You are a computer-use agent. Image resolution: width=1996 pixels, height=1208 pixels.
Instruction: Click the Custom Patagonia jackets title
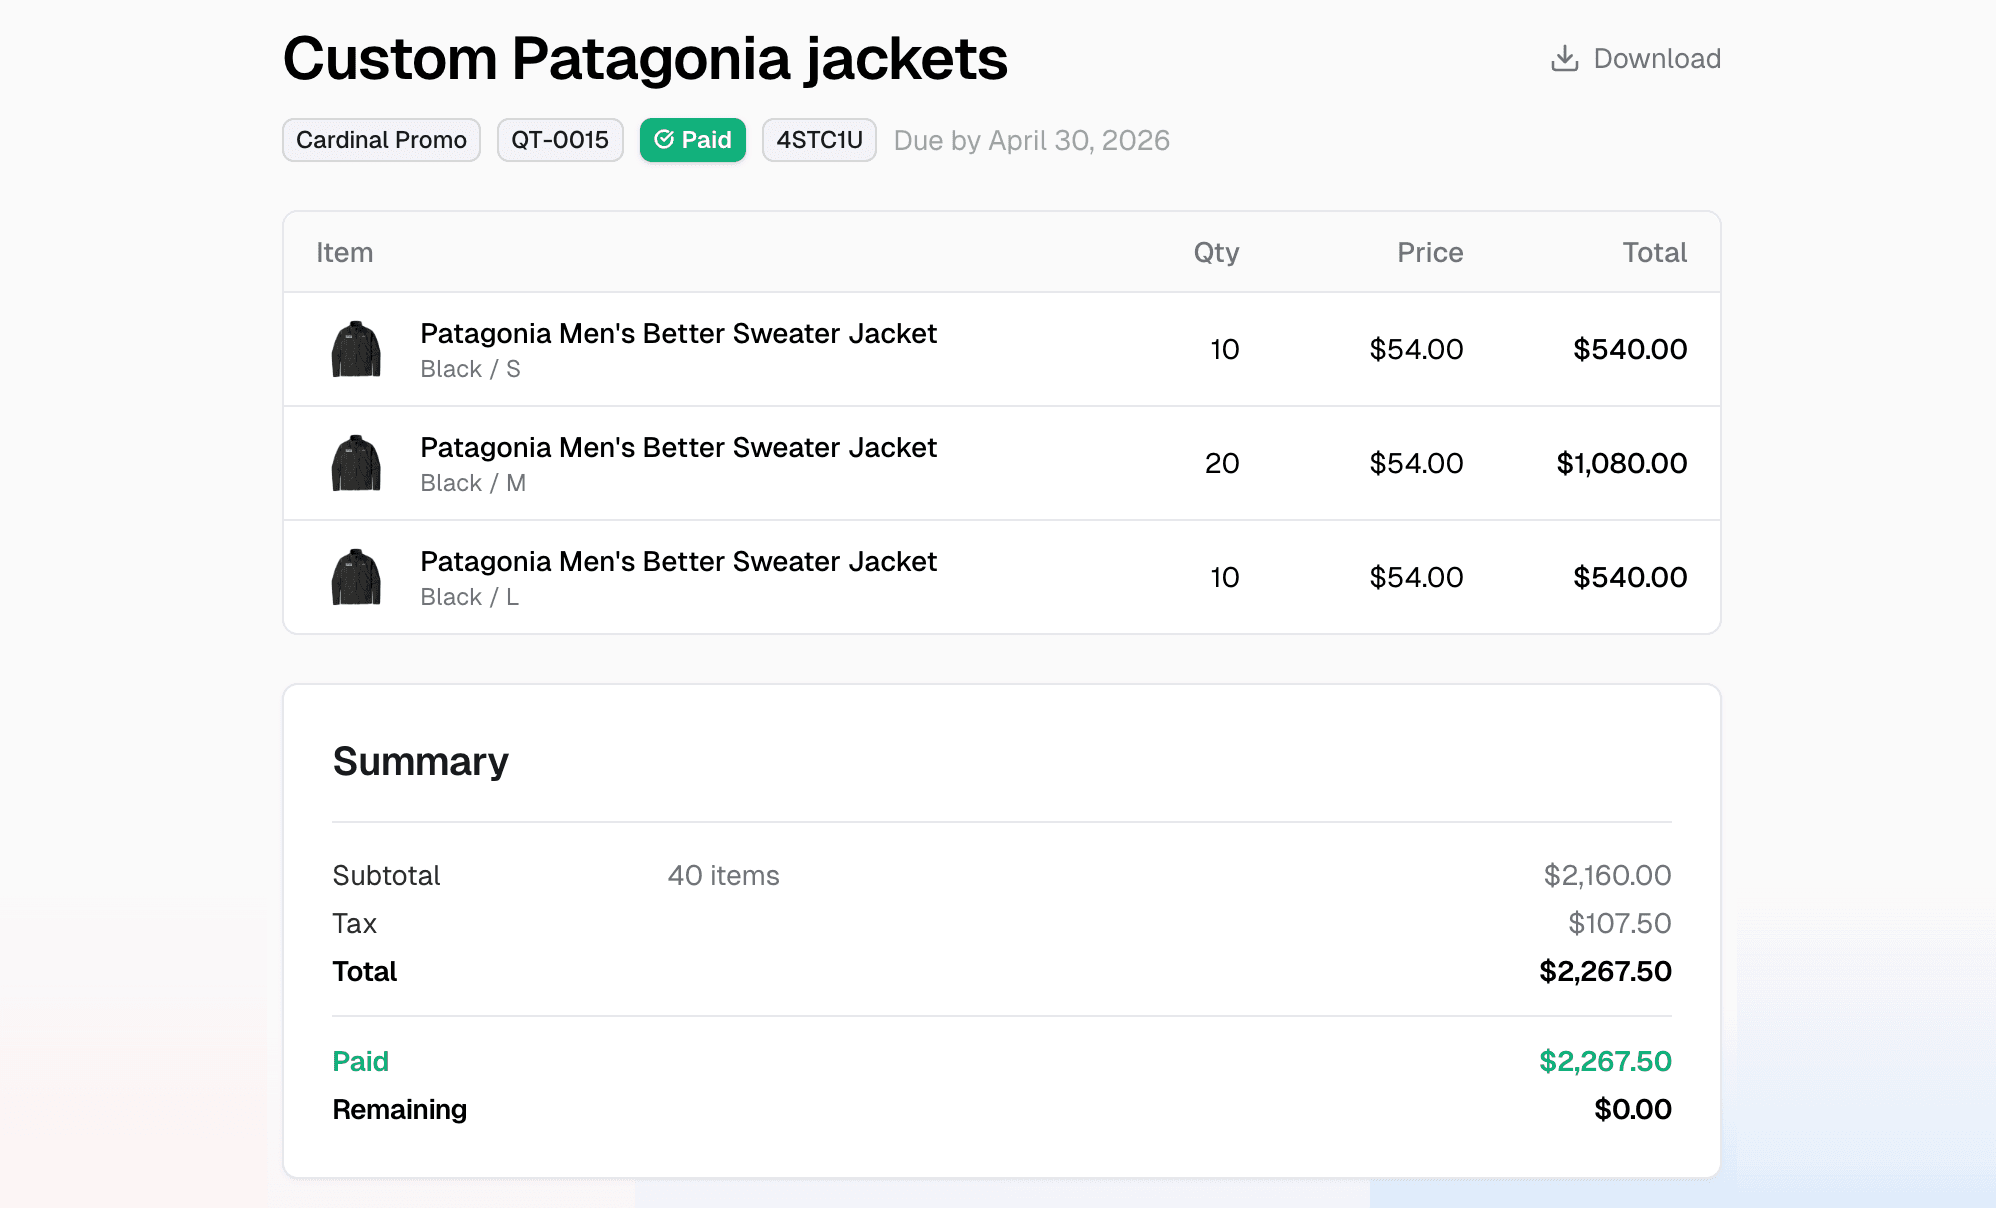645,59
